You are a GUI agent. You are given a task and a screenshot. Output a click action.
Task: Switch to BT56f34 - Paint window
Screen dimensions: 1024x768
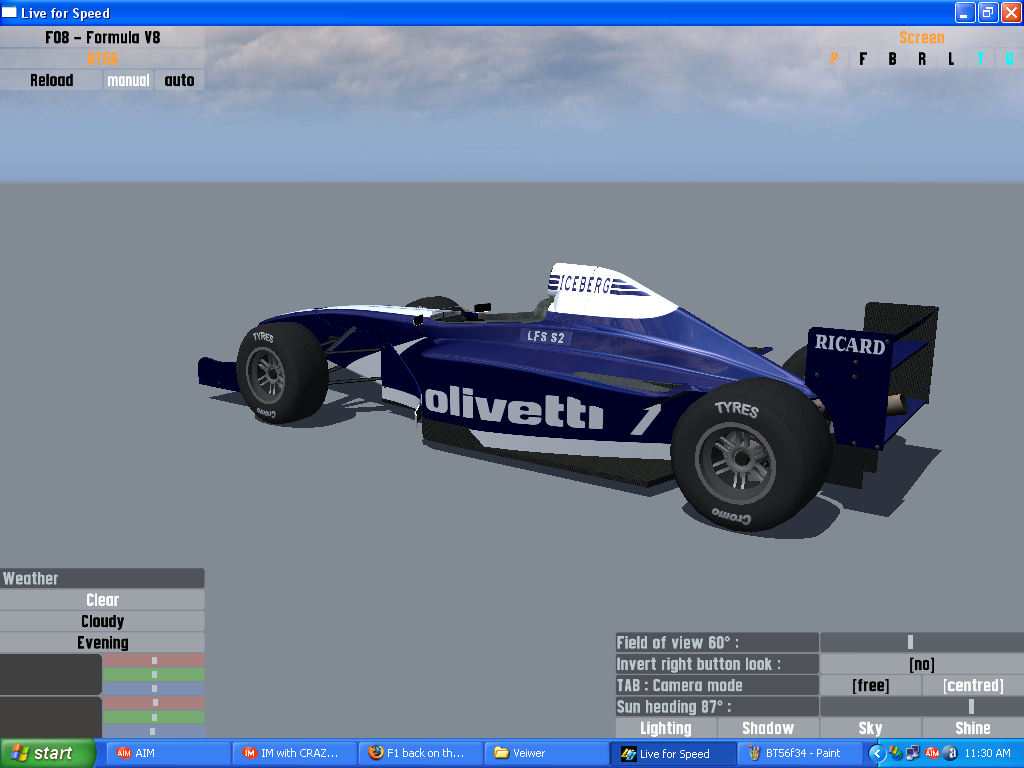pos(799,753)
